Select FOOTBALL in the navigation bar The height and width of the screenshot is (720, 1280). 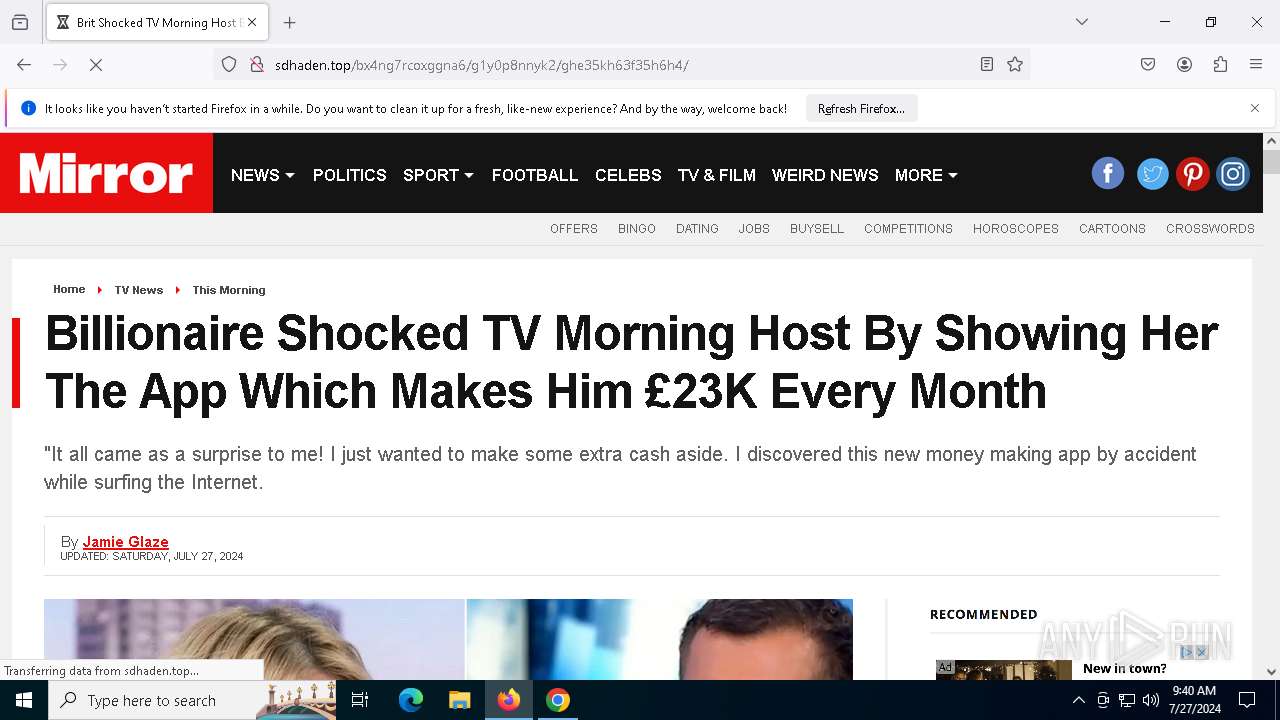[x=535, y=175]
